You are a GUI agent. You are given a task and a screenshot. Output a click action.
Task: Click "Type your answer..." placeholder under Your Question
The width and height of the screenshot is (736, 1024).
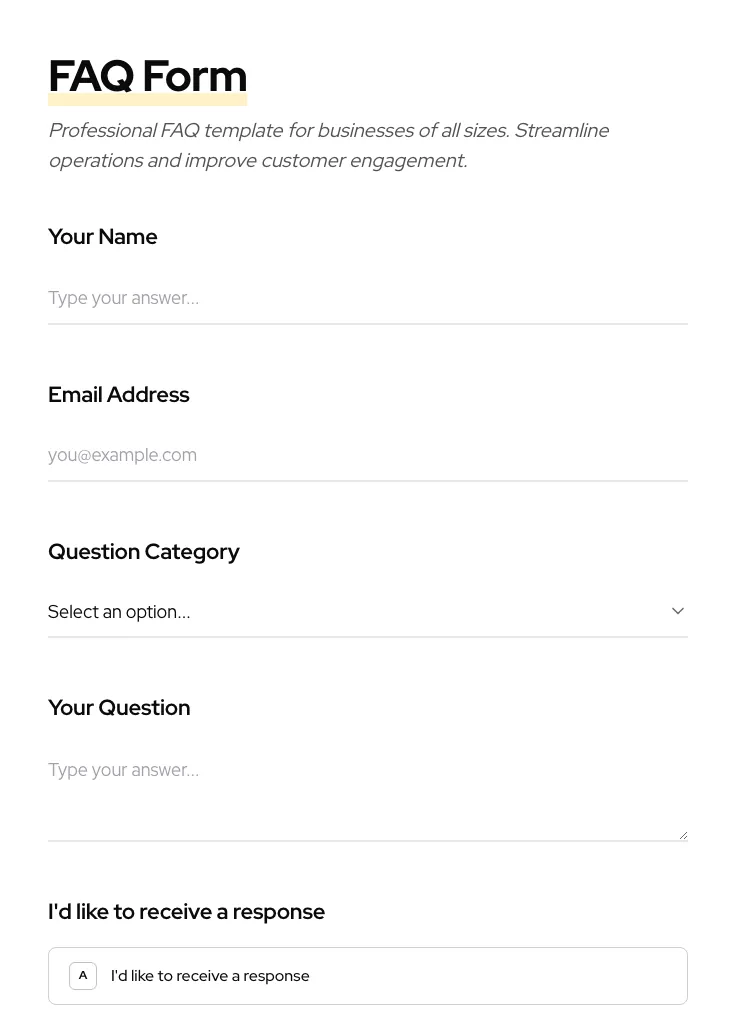pyautogui.click(x=123, y=770)
